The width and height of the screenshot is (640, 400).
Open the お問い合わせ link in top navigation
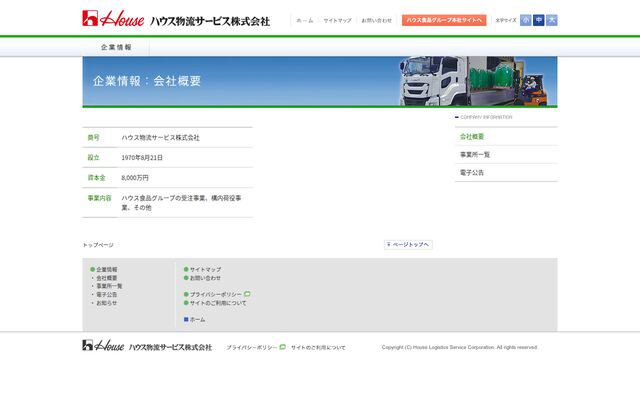point(376,20)
